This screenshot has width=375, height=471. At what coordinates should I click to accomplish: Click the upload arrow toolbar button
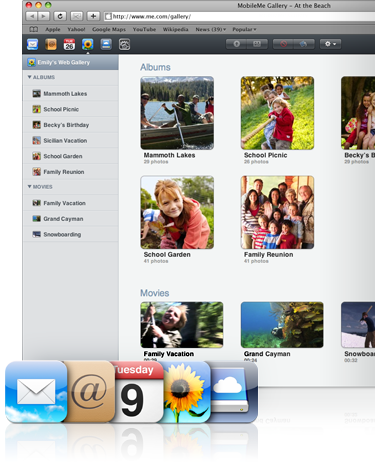(x=236, y=44)
